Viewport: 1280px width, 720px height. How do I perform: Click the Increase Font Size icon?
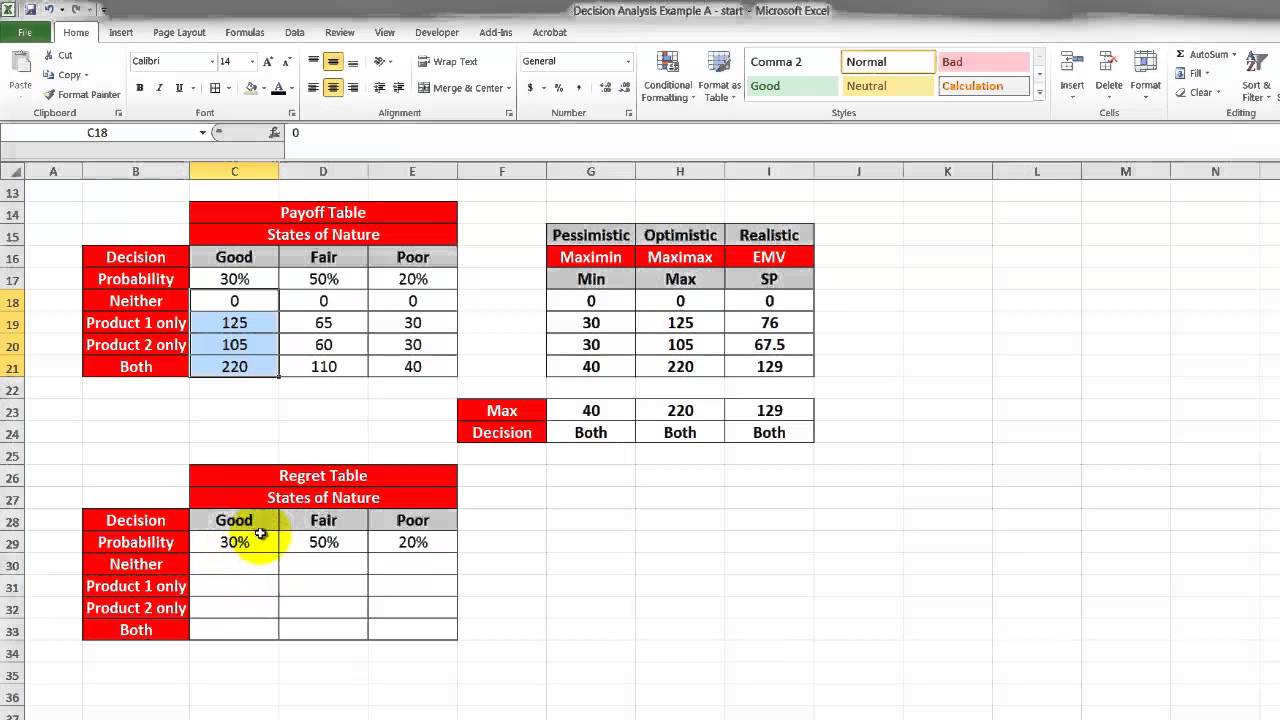(268, 61)
